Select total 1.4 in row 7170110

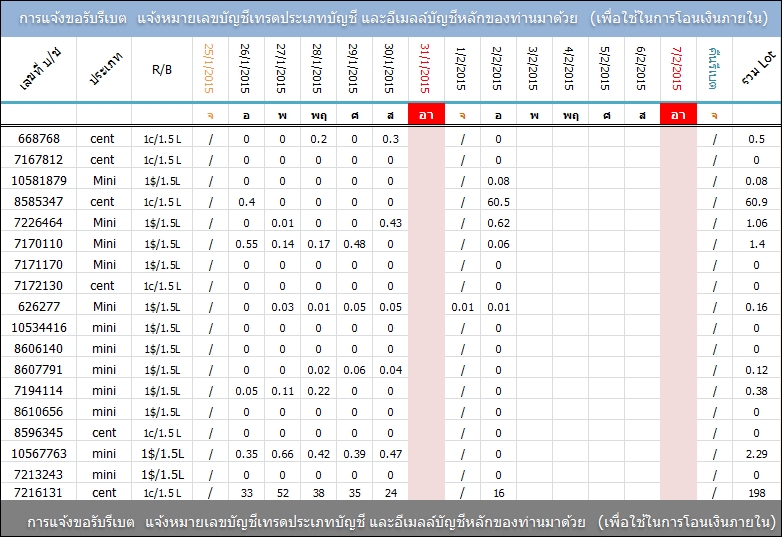pyautogui.click(x=757, y=244)
